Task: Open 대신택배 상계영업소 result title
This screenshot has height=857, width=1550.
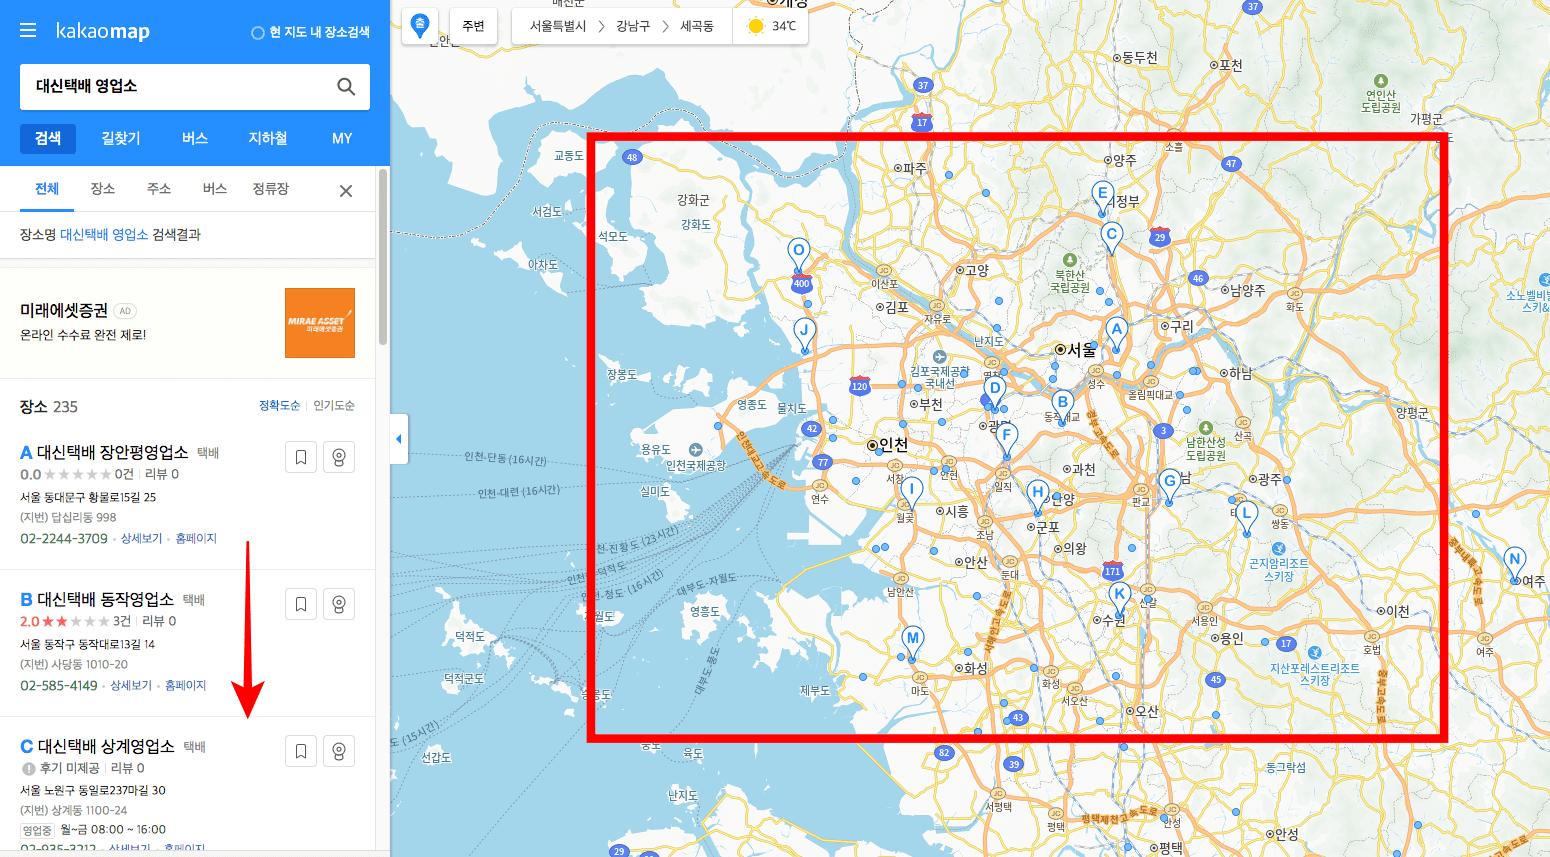Action: pyautogui.click(x=105, y=747)
